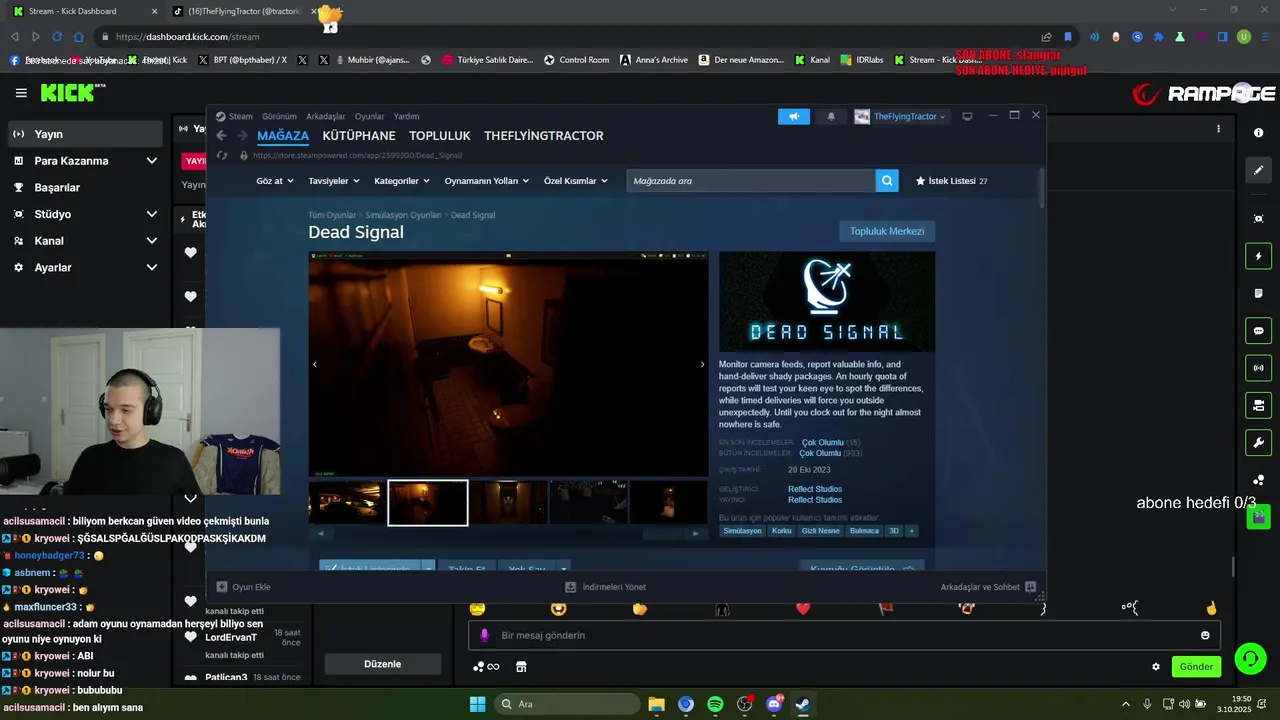1280x720 pixels.
Task: Enter Steam Big Picture mode via monitor icon
Action: point(967,116)
